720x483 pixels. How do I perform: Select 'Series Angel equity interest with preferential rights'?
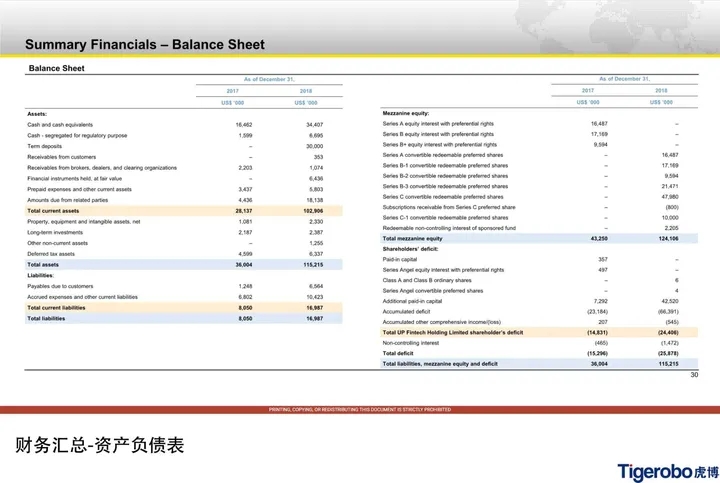[x=443, y=270]
